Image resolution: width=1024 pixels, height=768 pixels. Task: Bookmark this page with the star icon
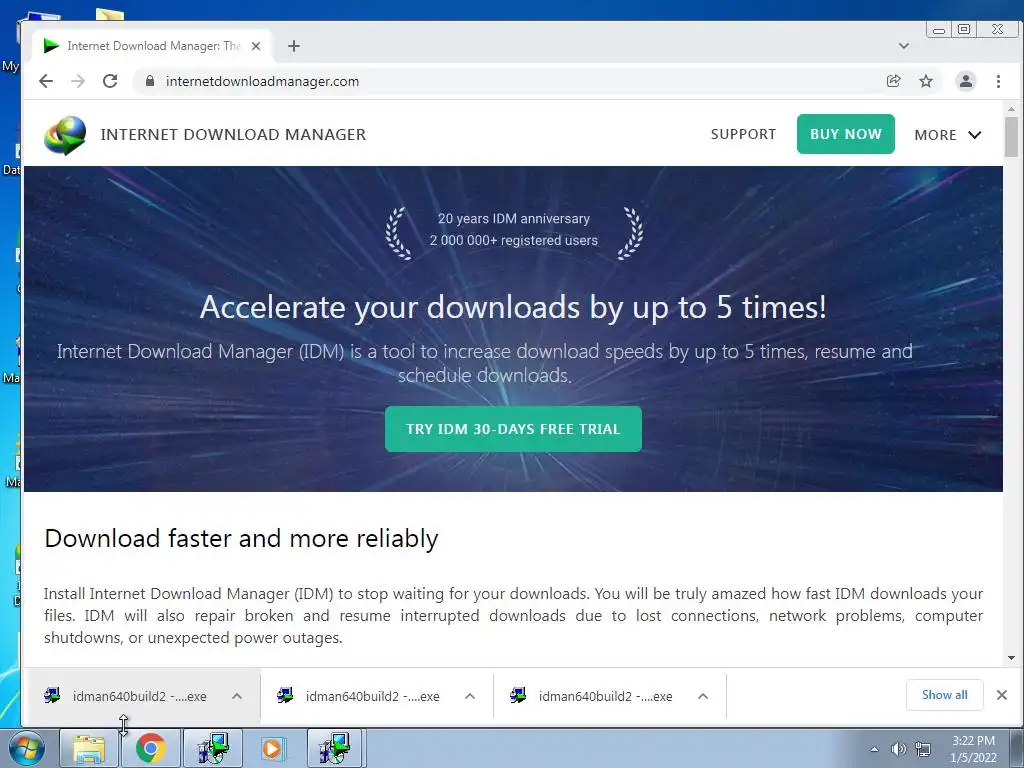point(925,81)
